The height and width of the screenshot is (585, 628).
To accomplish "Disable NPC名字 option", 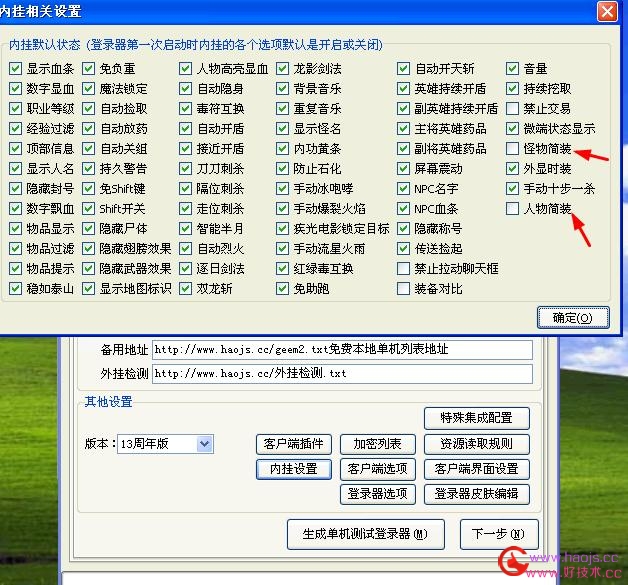I will 403,189.
